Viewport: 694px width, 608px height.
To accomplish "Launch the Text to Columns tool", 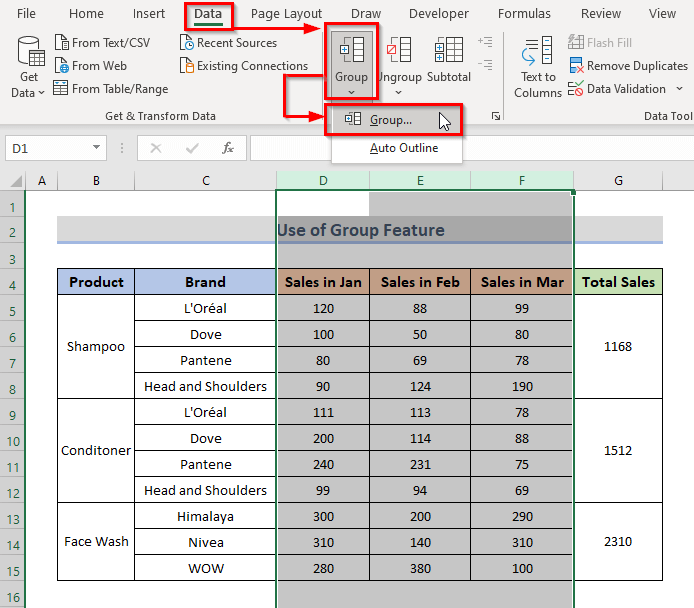I will click(537, 66).
